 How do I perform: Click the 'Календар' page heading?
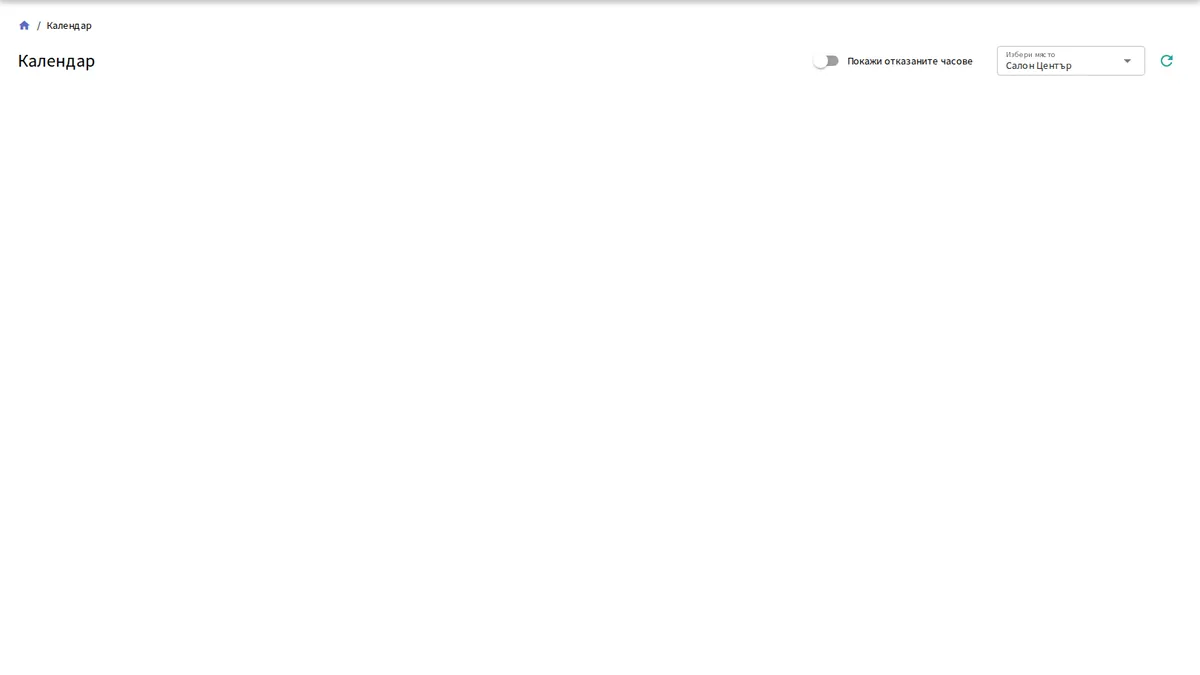(x=56, y=61)
